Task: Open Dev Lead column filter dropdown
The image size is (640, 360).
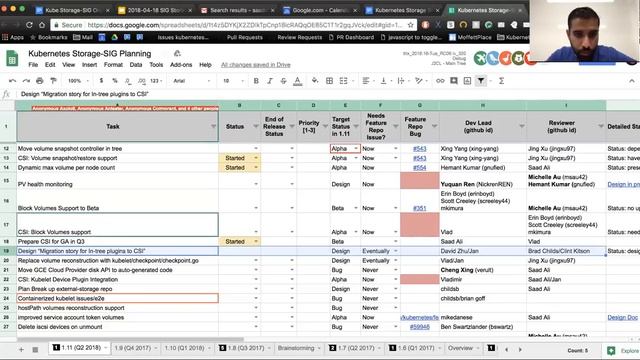Action: click(x=522, y=127)
